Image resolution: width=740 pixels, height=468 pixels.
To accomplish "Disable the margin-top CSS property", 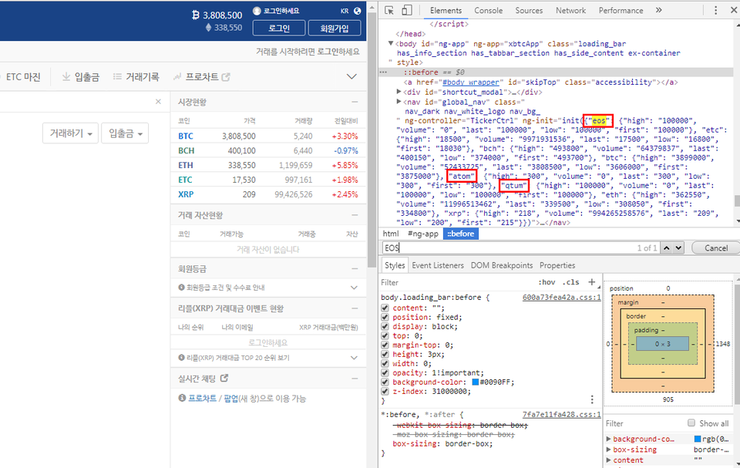I will click(385, 345).
